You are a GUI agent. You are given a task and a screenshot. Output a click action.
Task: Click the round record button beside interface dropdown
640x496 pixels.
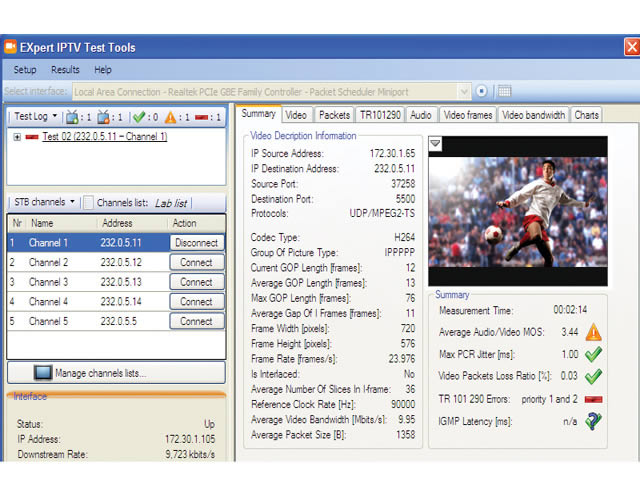(x=482, y=91)
